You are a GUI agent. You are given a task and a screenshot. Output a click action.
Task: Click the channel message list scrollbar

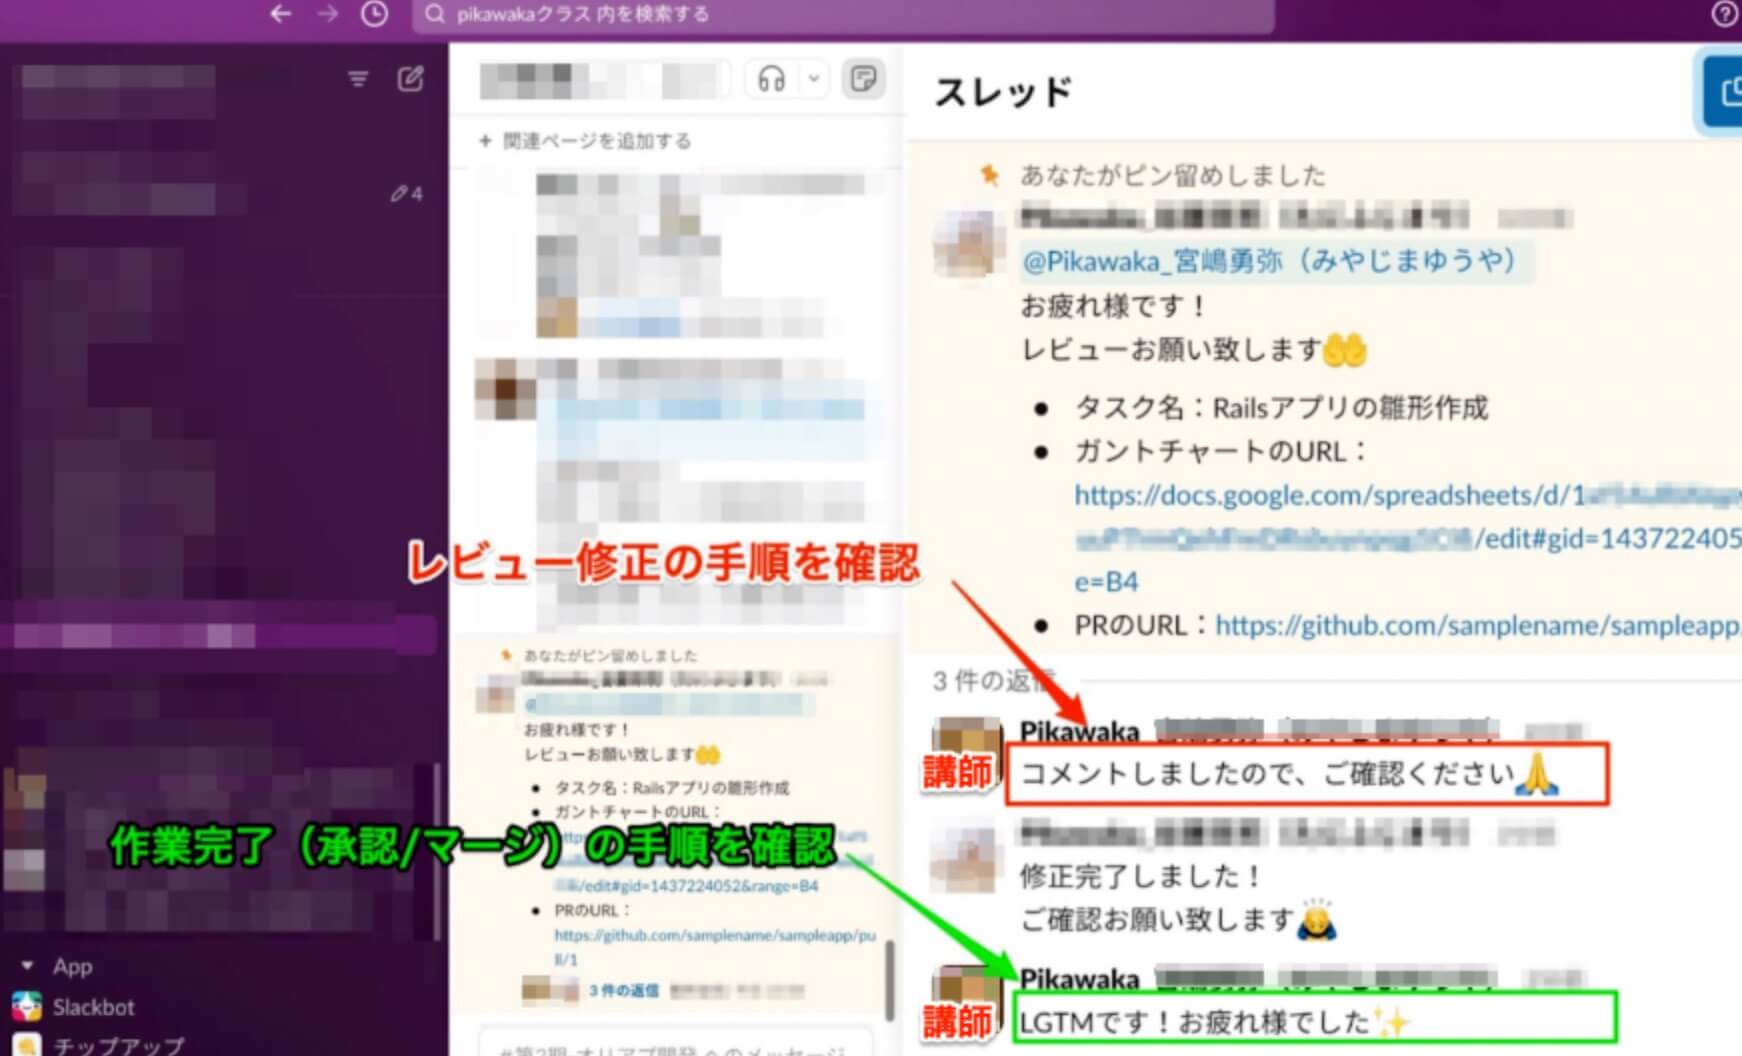pos(890,980)
